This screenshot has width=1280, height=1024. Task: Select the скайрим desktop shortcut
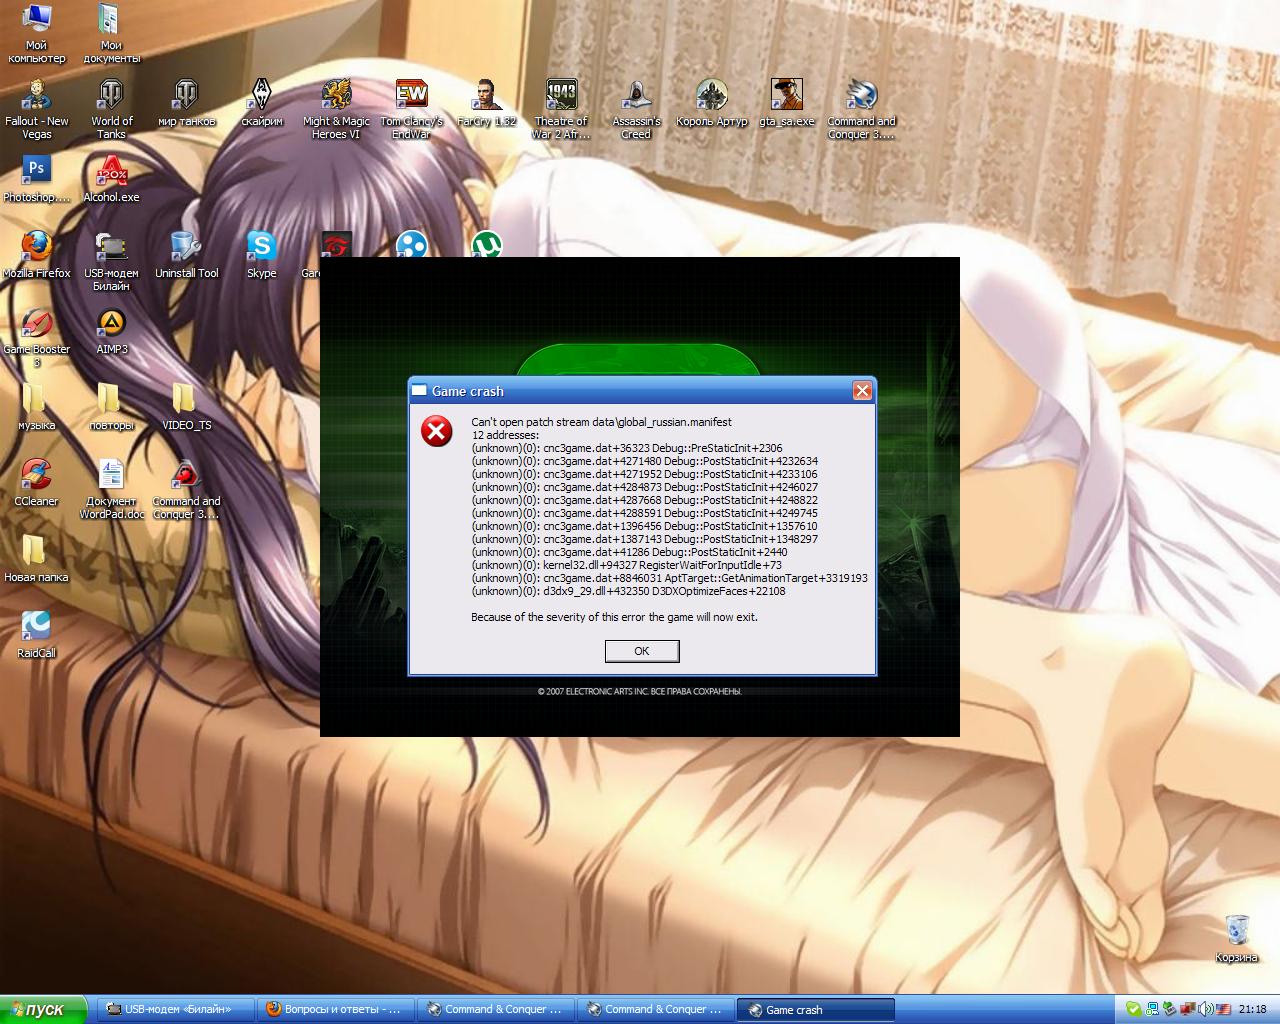[261, 103]
